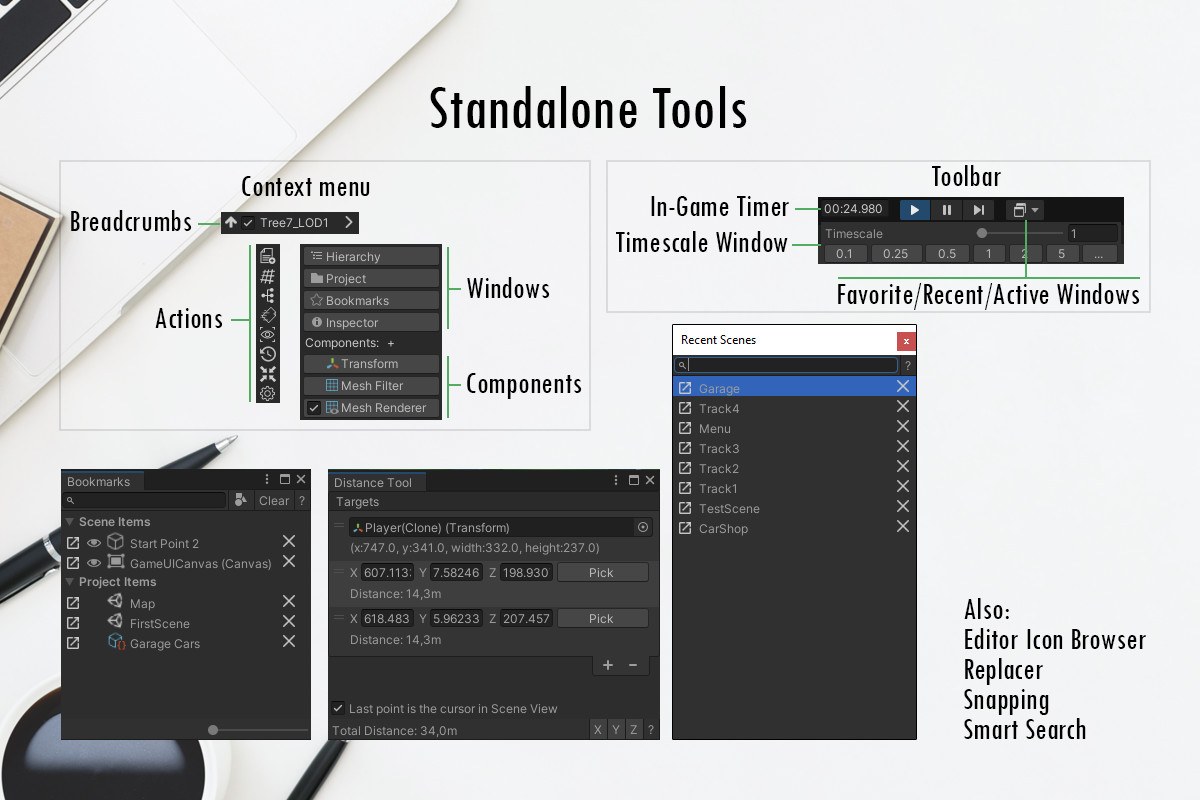
Task: Remove Menu from the recent scenes
Action: pyautogui.click(x=903, y=427)
